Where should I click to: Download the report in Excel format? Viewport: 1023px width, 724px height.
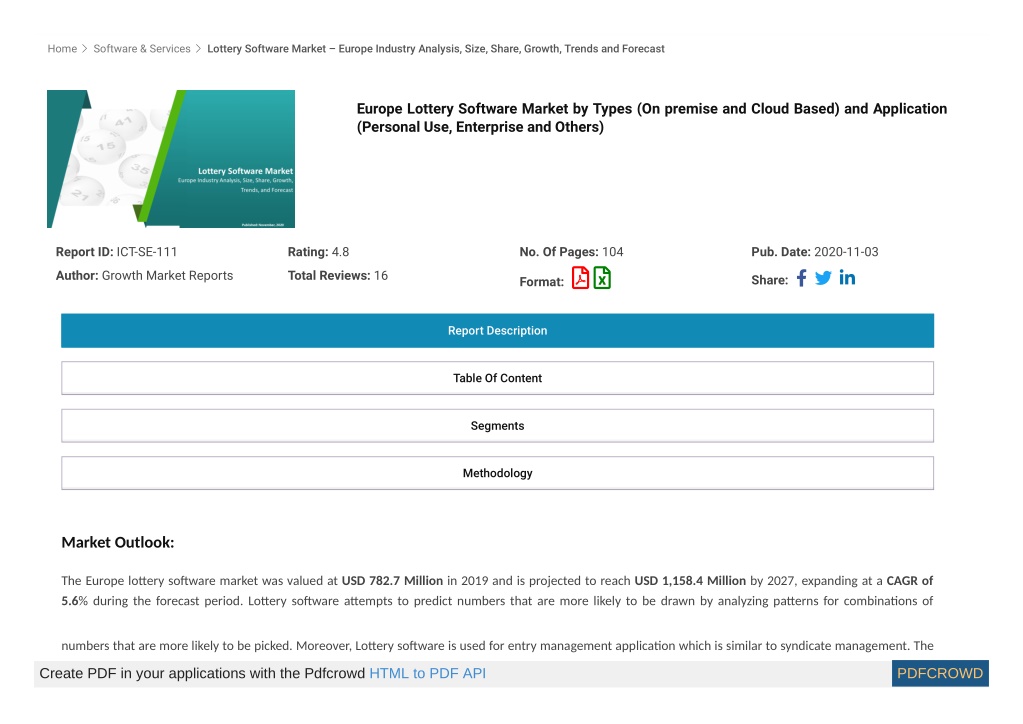coord(602,278)
